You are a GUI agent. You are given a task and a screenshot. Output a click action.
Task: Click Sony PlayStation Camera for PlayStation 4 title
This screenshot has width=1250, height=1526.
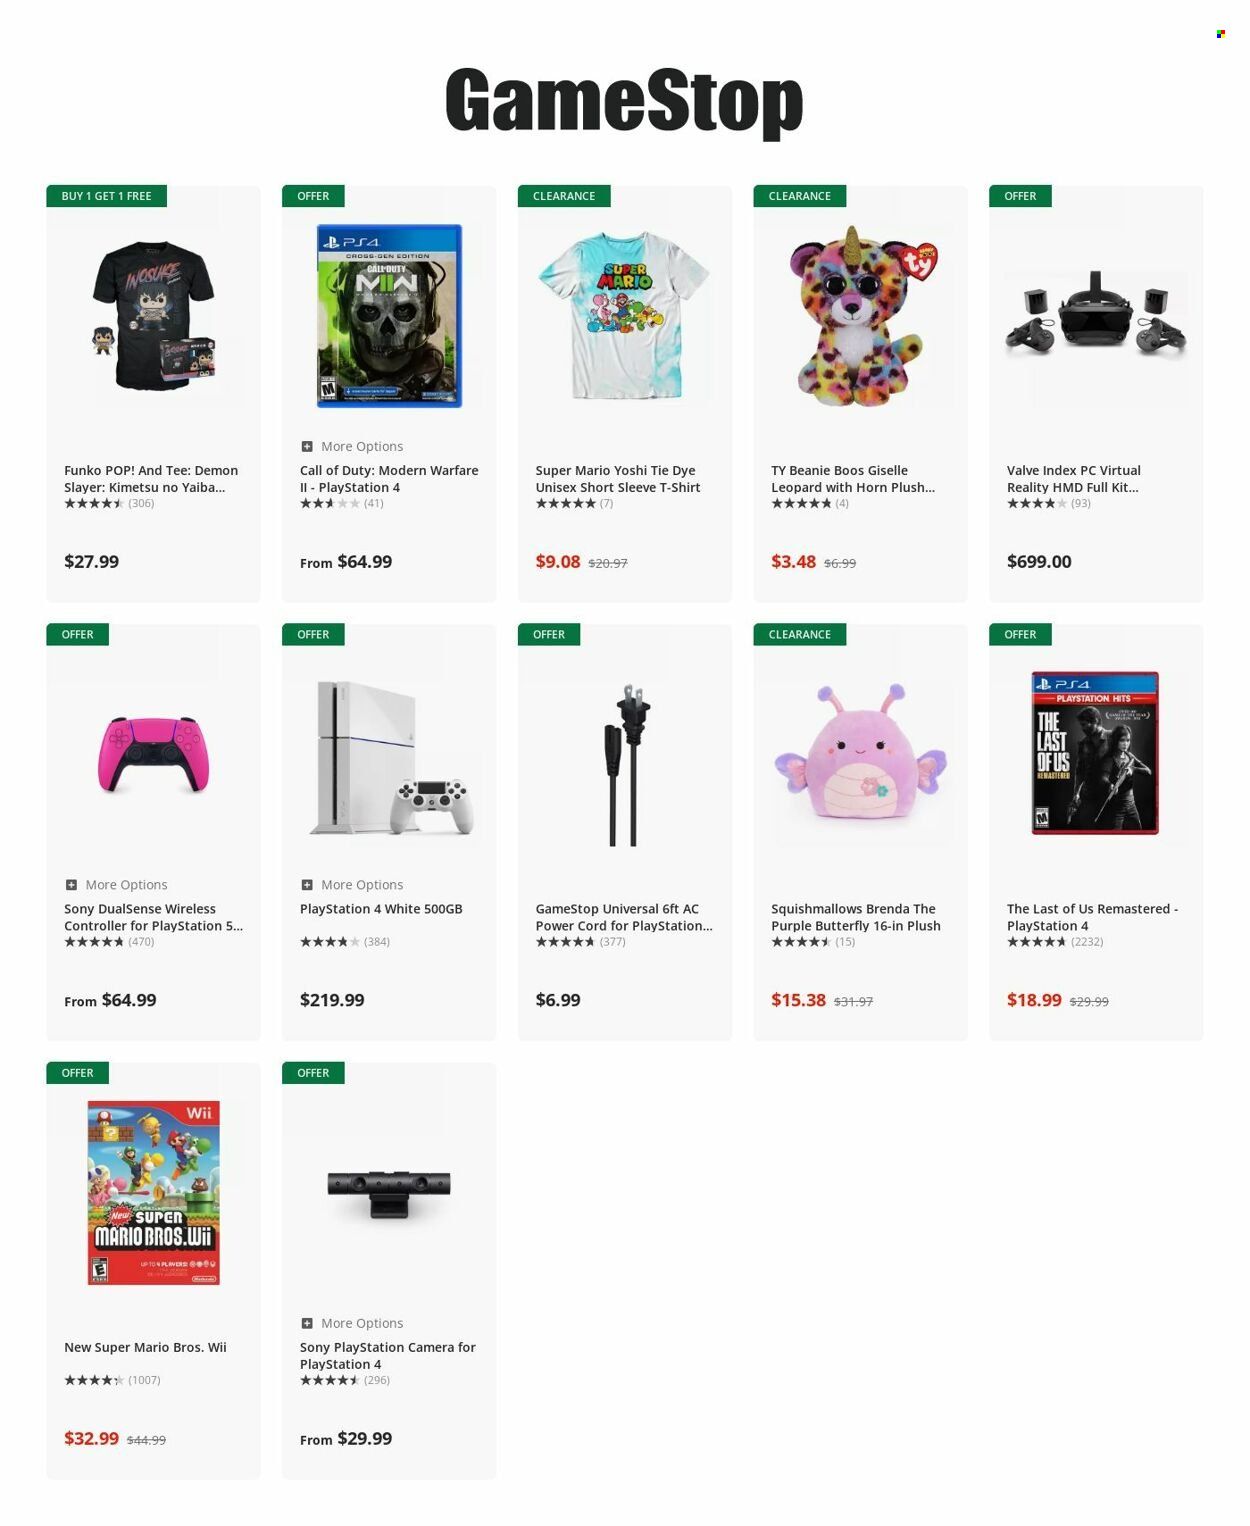click(x=388, y=1356)
